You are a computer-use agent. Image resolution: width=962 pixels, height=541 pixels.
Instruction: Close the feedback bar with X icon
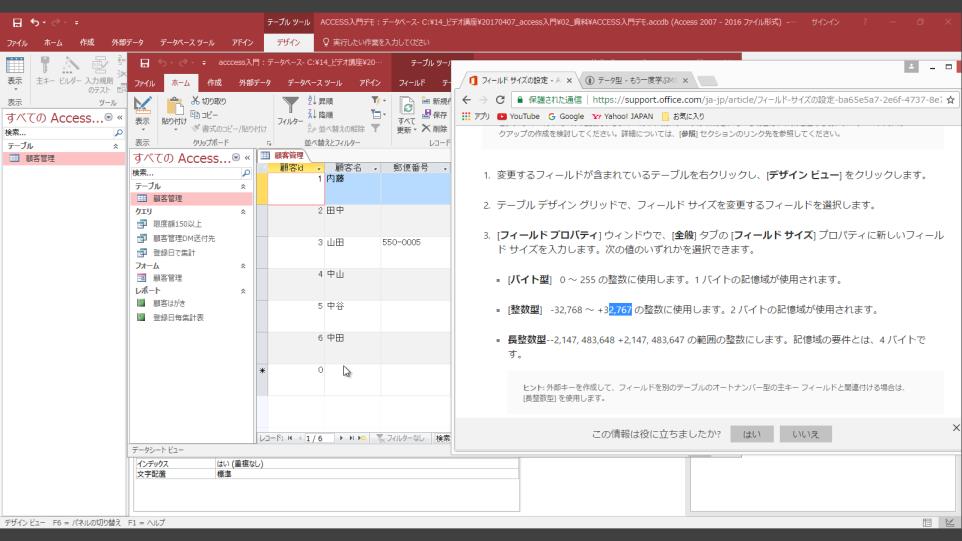pos(956,428)
